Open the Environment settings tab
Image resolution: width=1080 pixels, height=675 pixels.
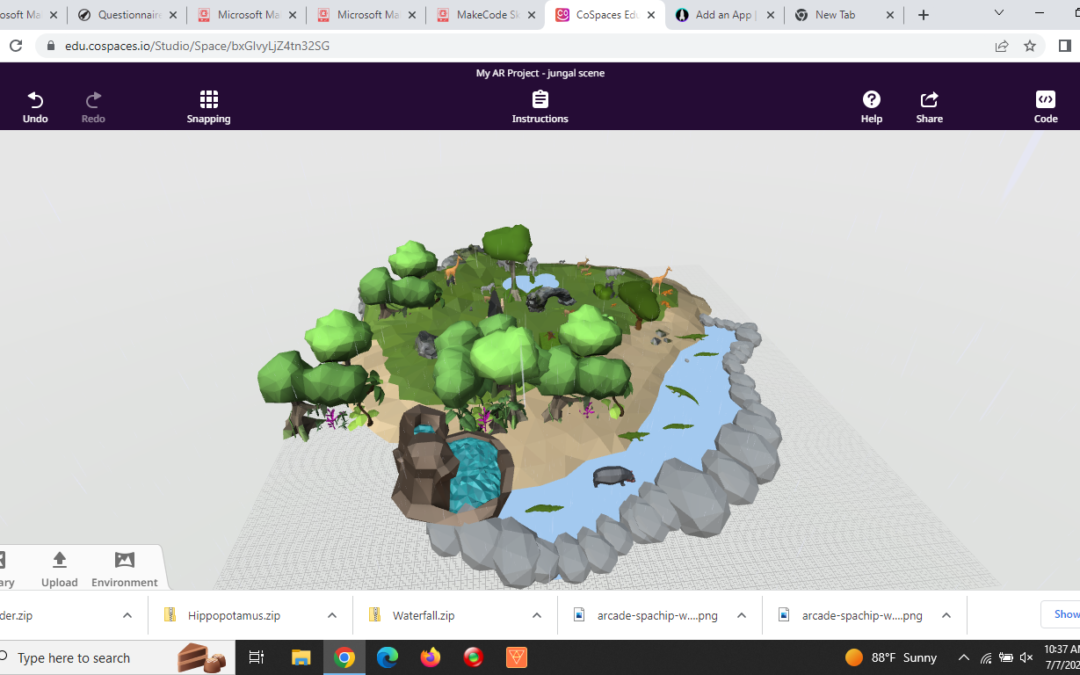125,570
